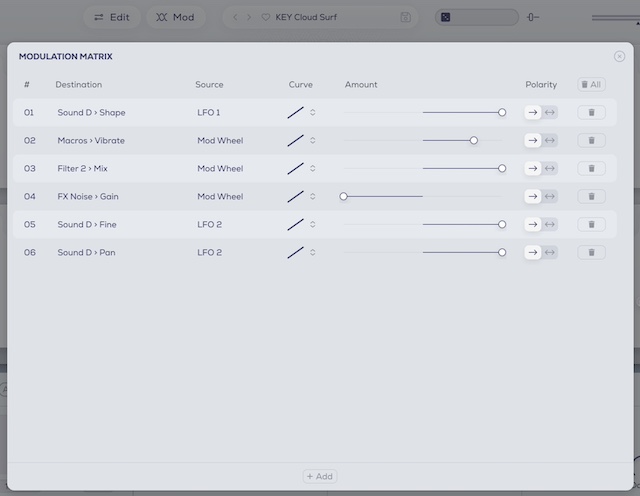Add a new modulation row
The height and width of the screenshot is (496, 640).
(320, 477)
